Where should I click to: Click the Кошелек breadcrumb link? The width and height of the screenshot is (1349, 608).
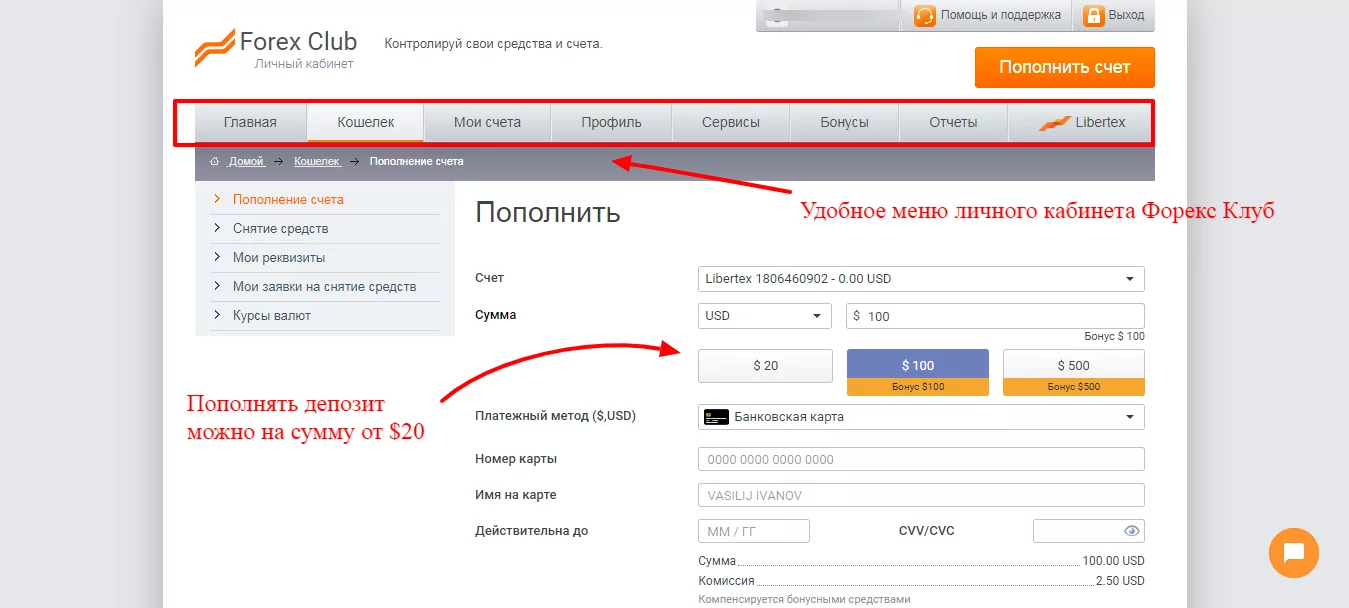pyautogui.click(x=316, y=161)
